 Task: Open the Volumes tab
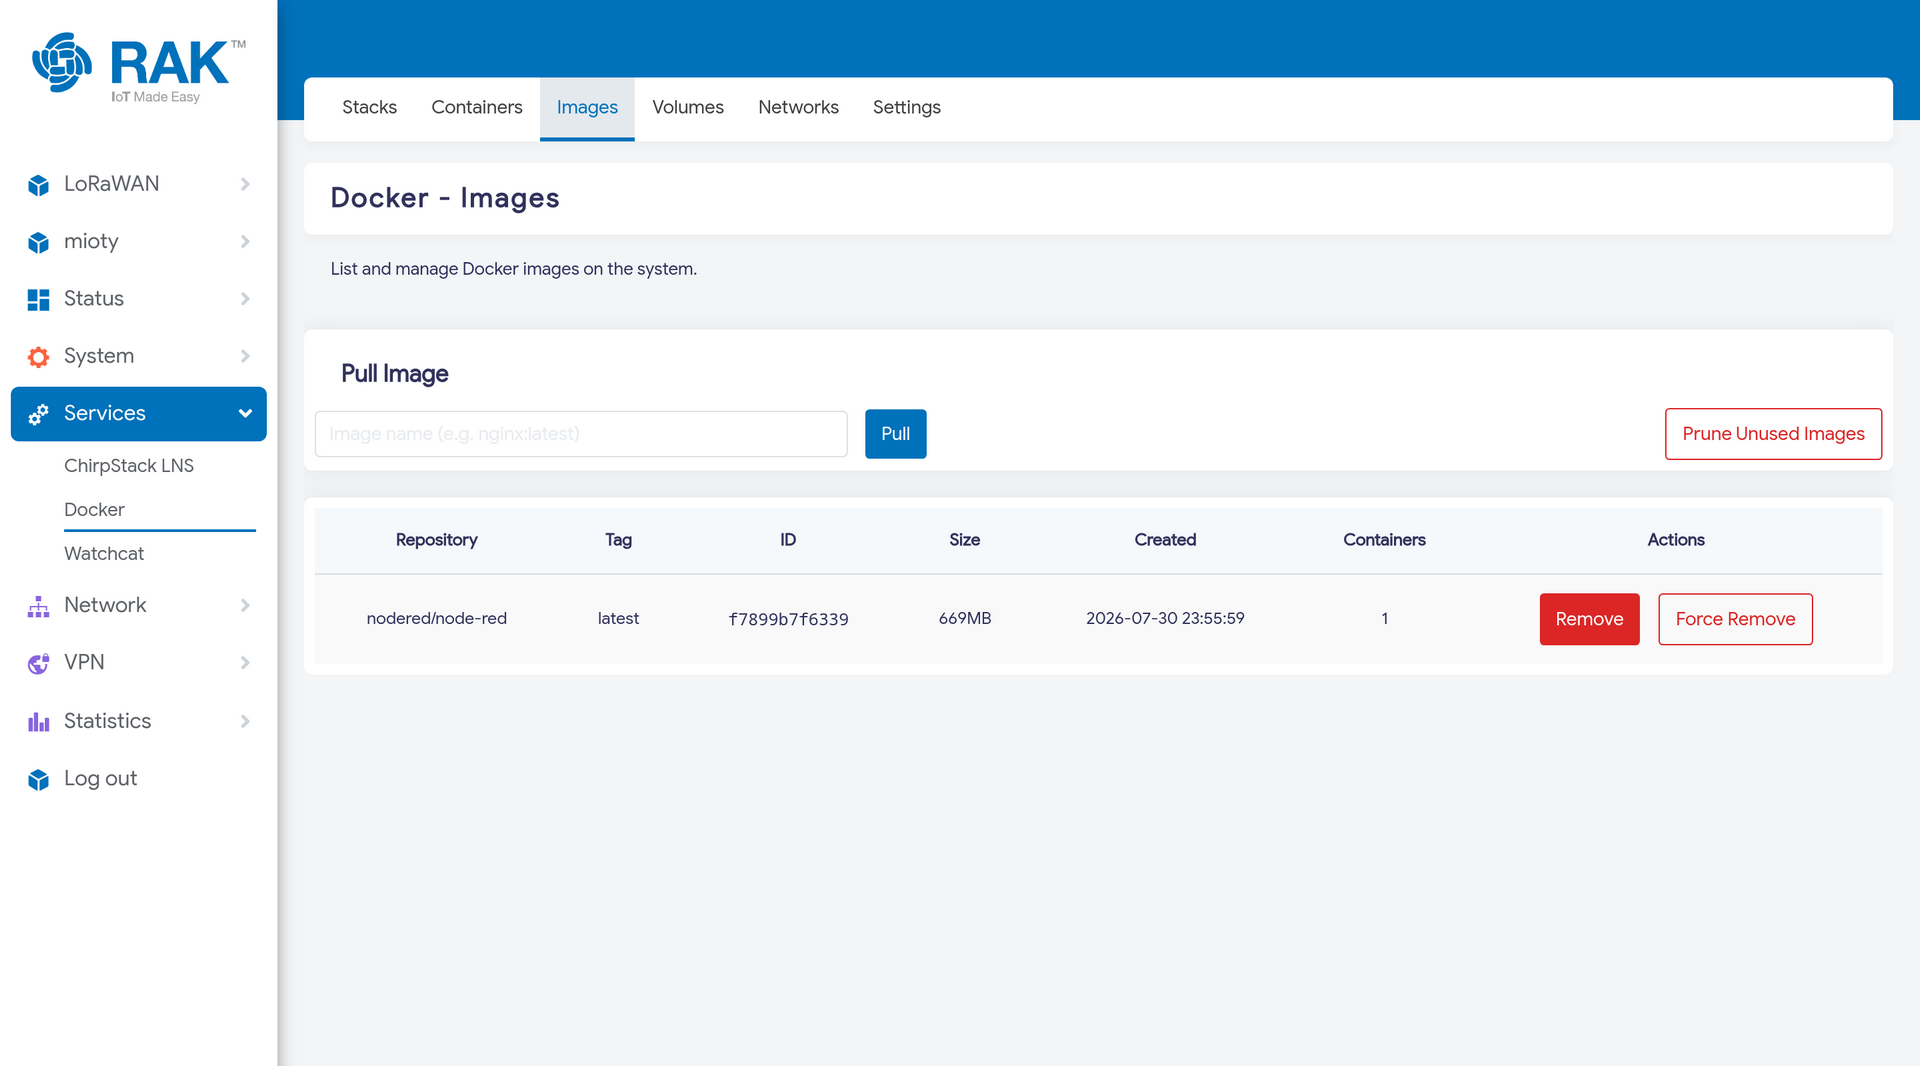coord(688,108)
